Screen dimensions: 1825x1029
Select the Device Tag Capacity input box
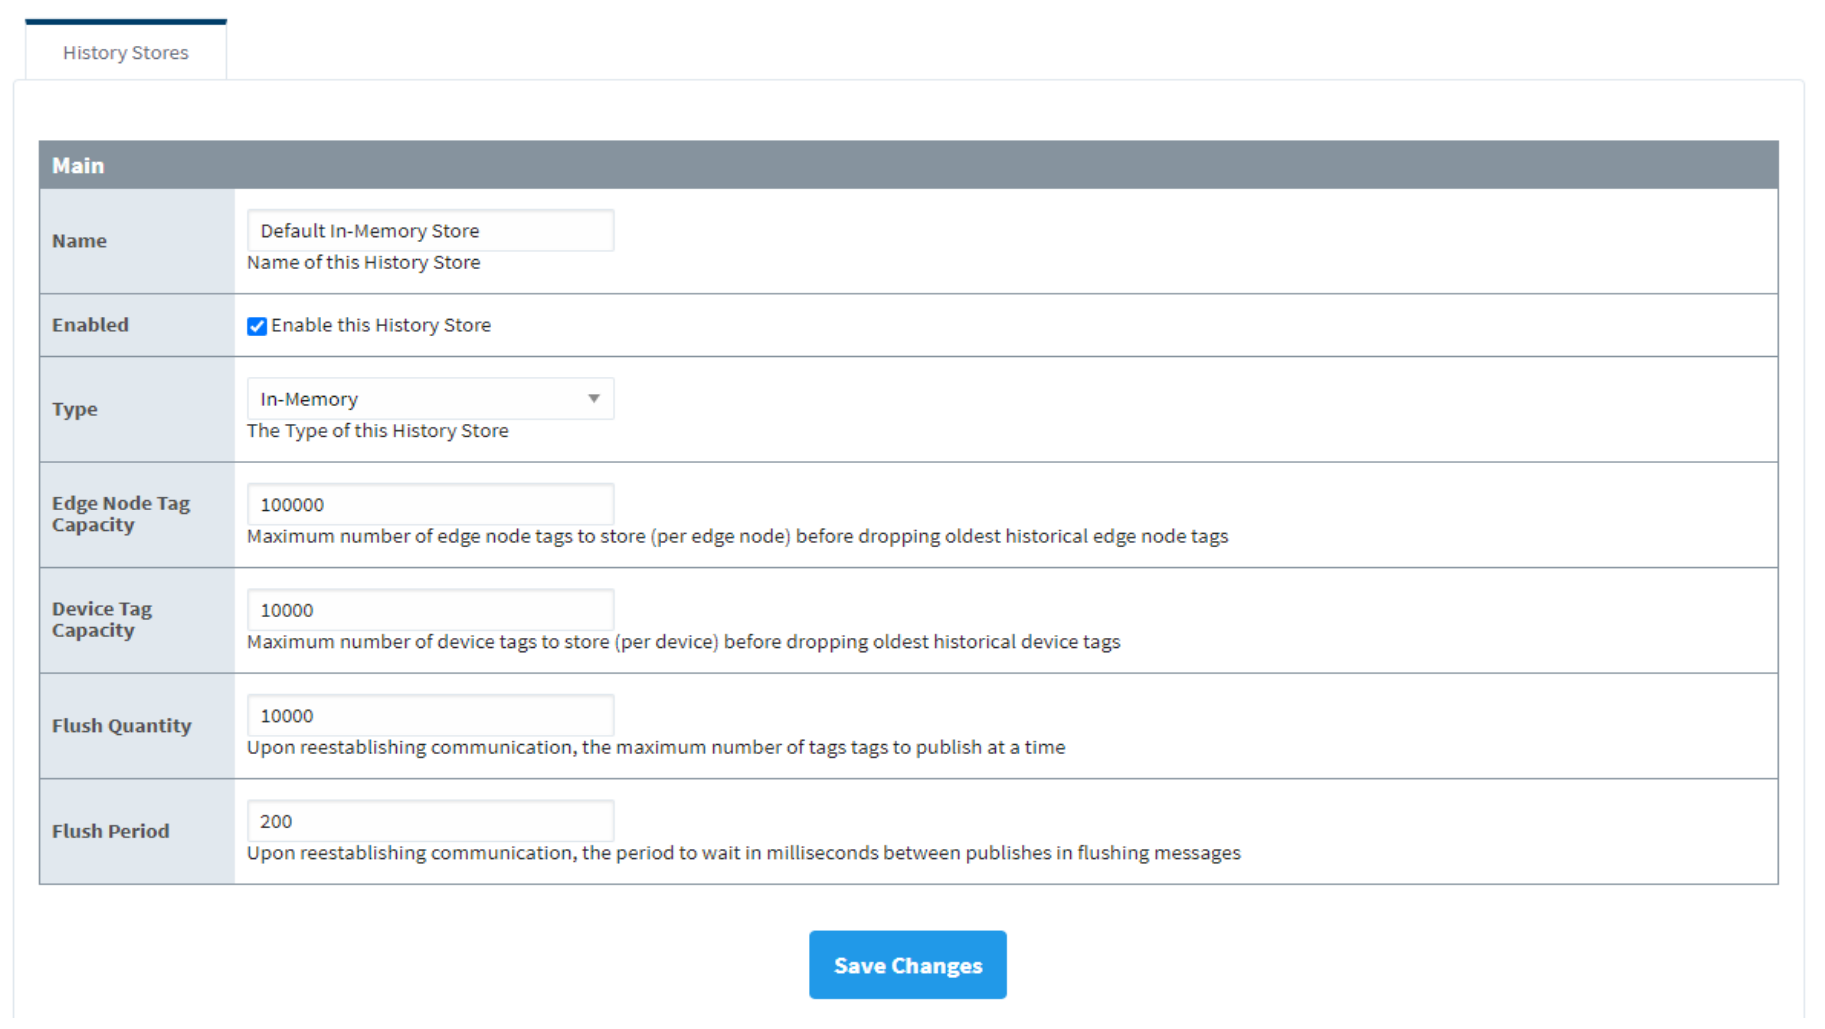point(430,610)
